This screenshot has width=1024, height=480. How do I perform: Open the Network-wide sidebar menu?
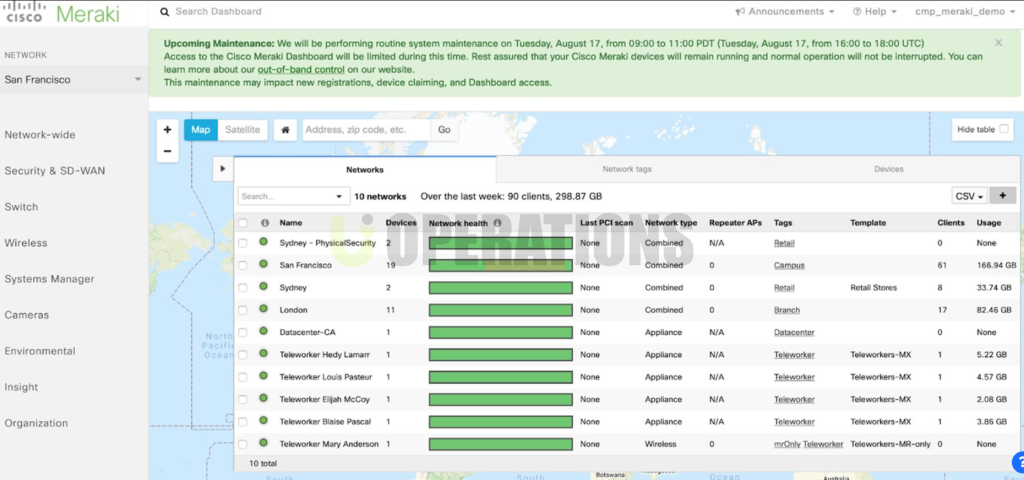[40, 135]
